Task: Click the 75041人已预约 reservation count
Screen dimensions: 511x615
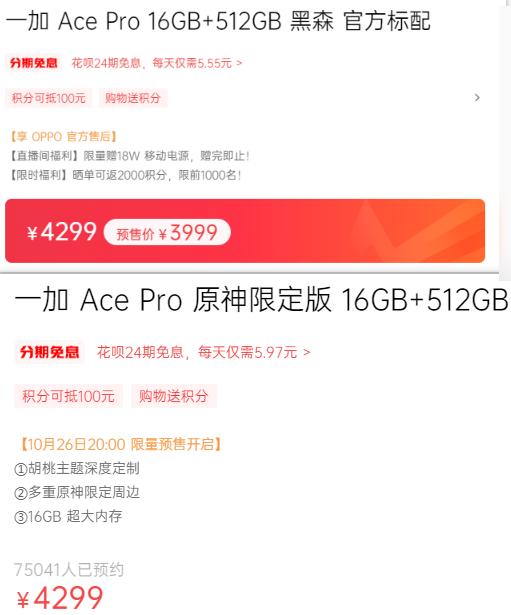Action: [x=69, y=570]
